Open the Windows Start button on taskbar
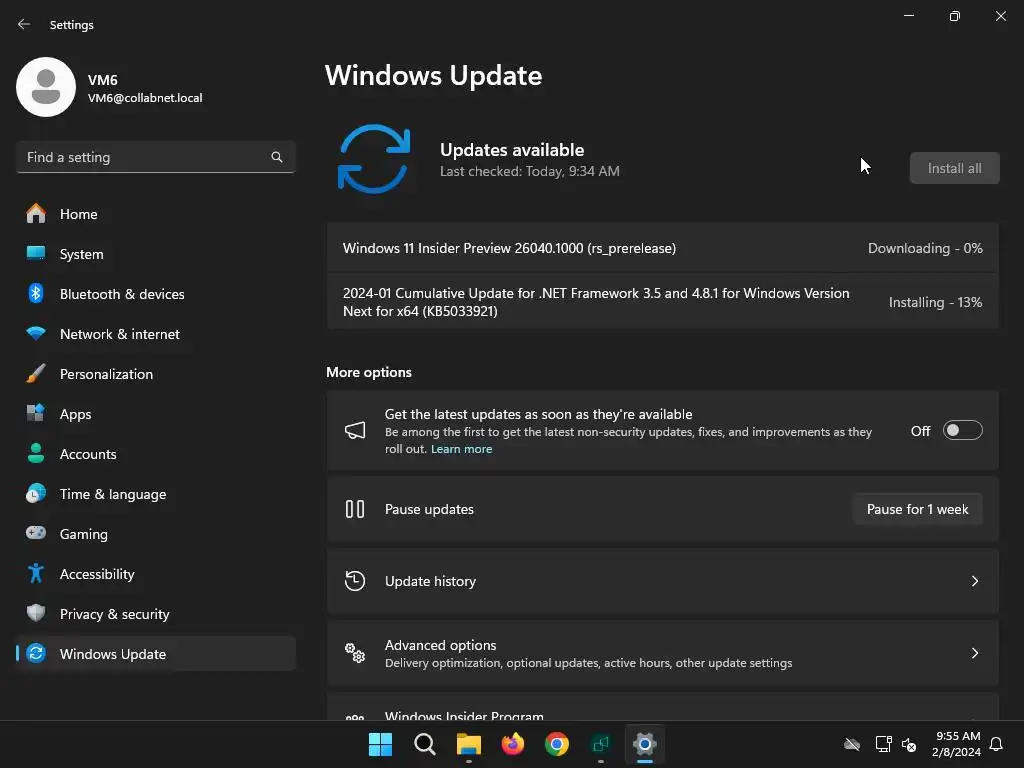 click(x=380, y=744)
